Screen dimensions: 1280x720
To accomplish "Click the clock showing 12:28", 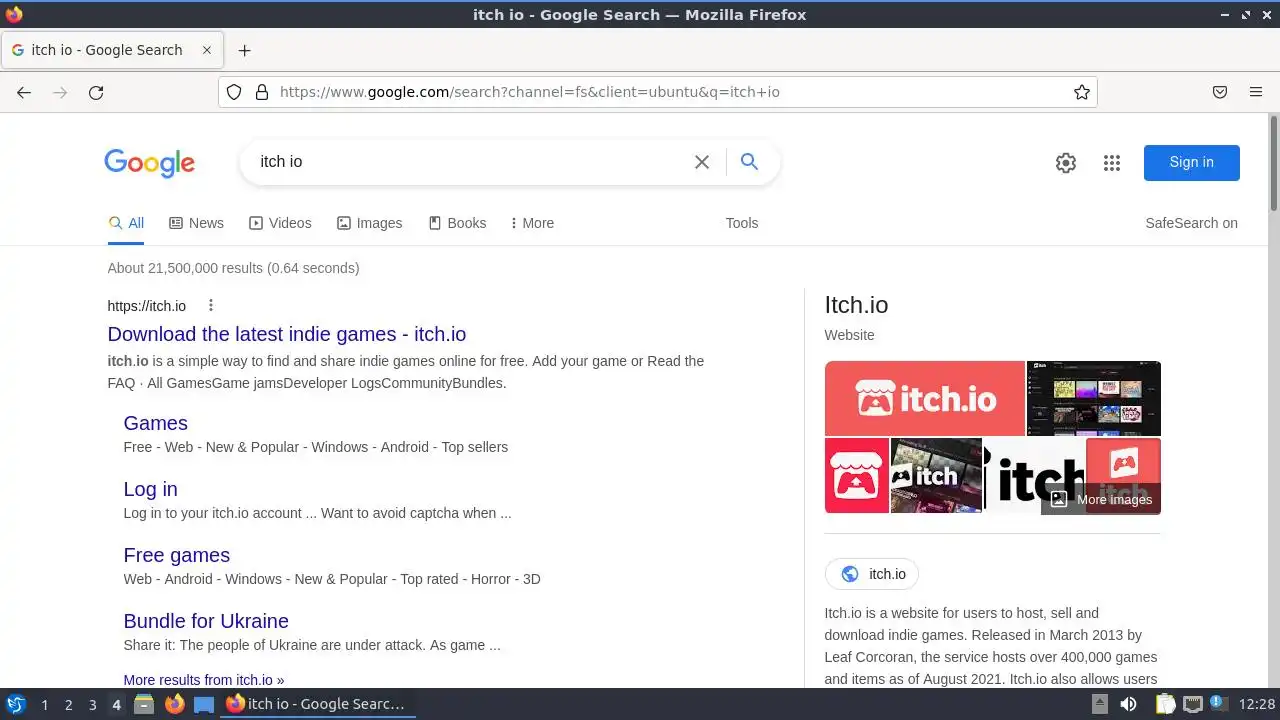I will pos(1256,705).
